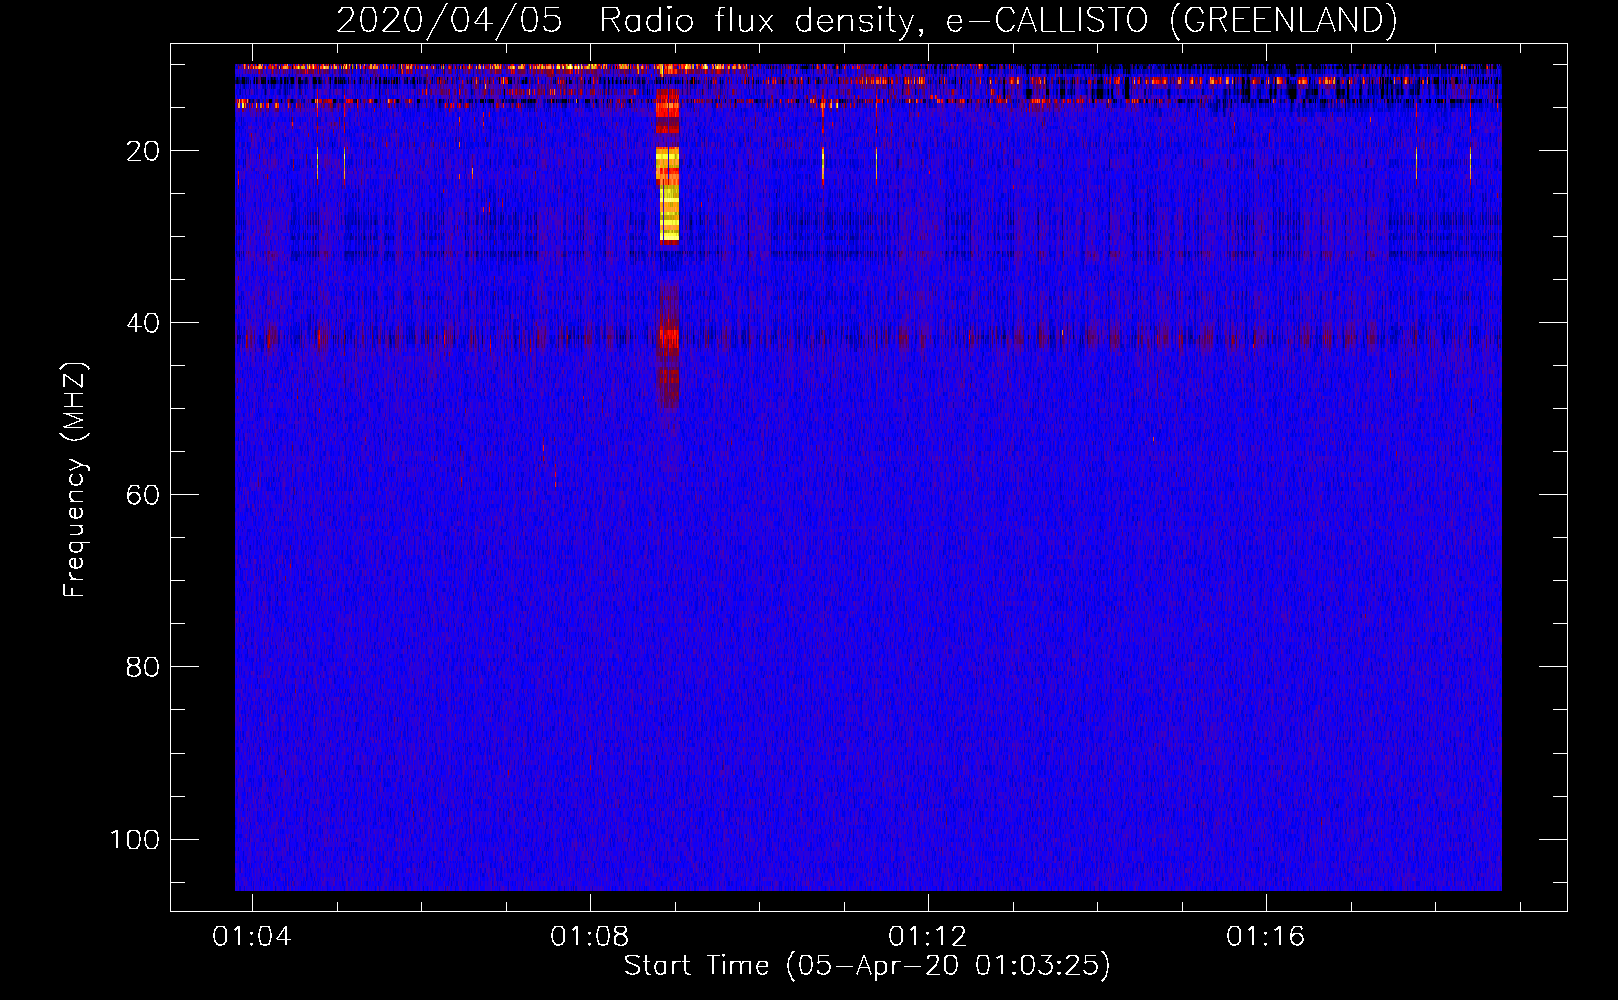The height and width of the screenshot is (1000, 1618).
Task: Click the 01:08 time tick label
Action: (590, 936)
